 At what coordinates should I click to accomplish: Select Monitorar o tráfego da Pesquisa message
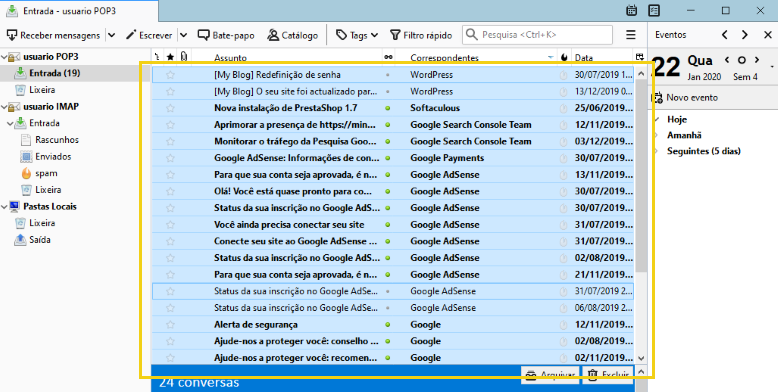[x=392, y=141]
